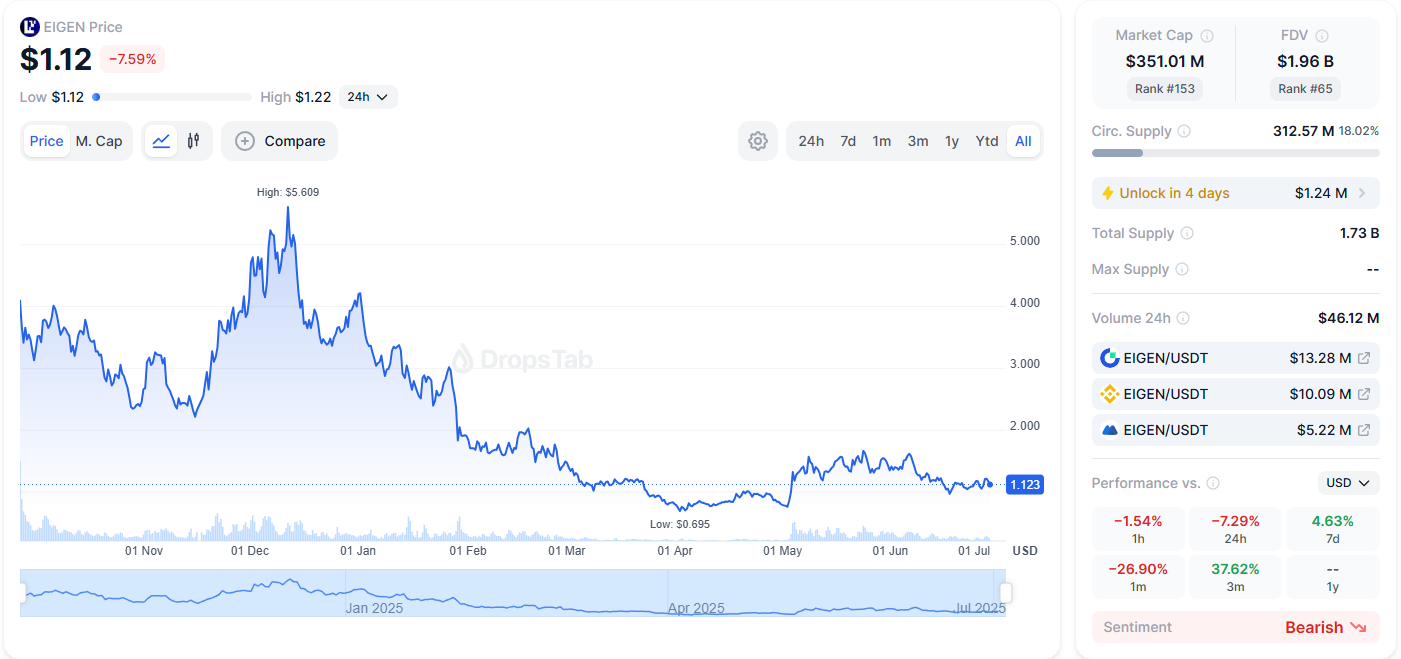
Task: Click the plus icon in Compare
Action: 245,141
